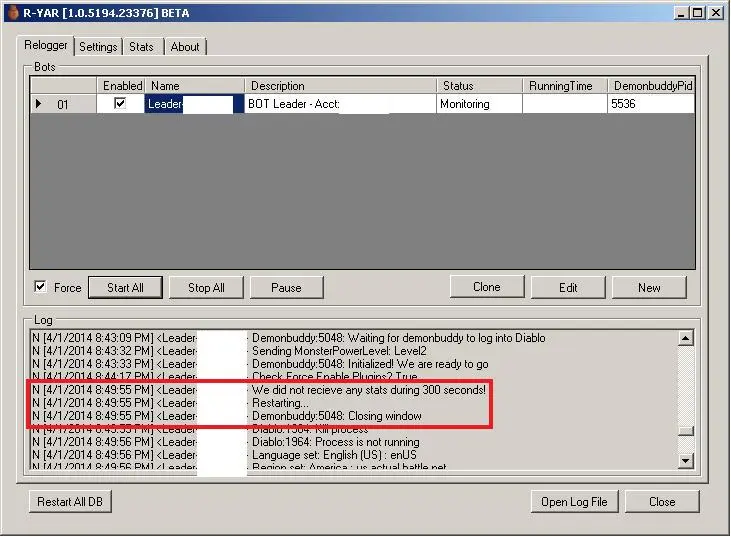Viewport: 731px width, 537px height.
Task: Click the log scrollbar thumb
Action: 685,431
